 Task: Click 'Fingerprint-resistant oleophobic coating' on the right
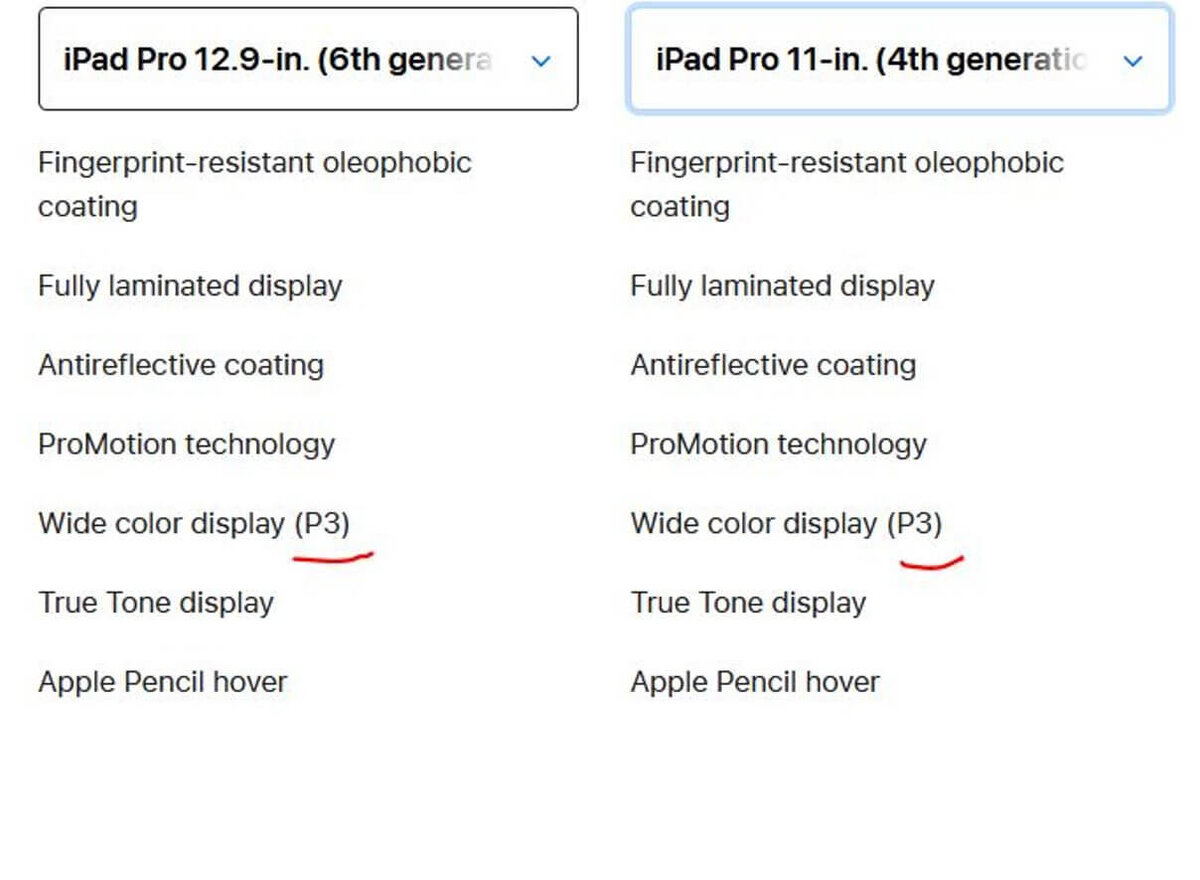(847, 184)
